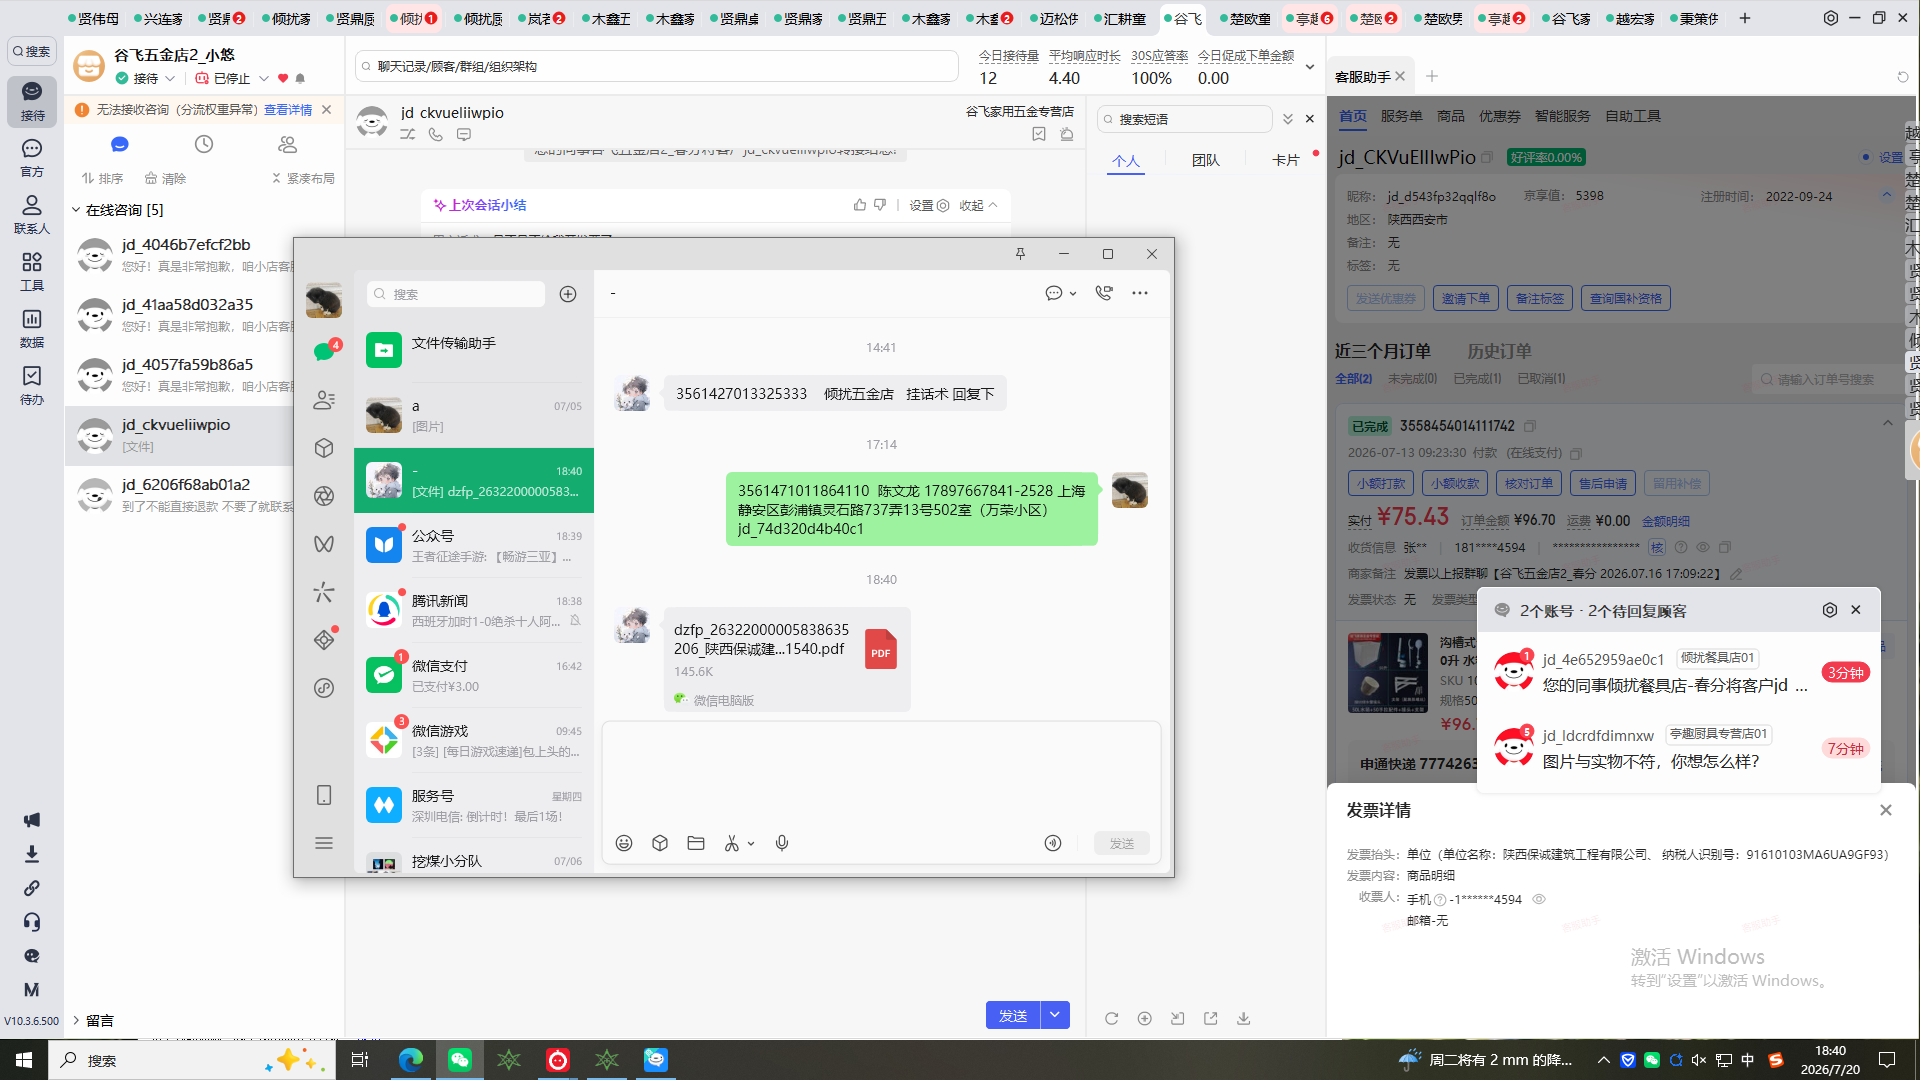Click the plus icon beside WeChat search

coord(568,294)
